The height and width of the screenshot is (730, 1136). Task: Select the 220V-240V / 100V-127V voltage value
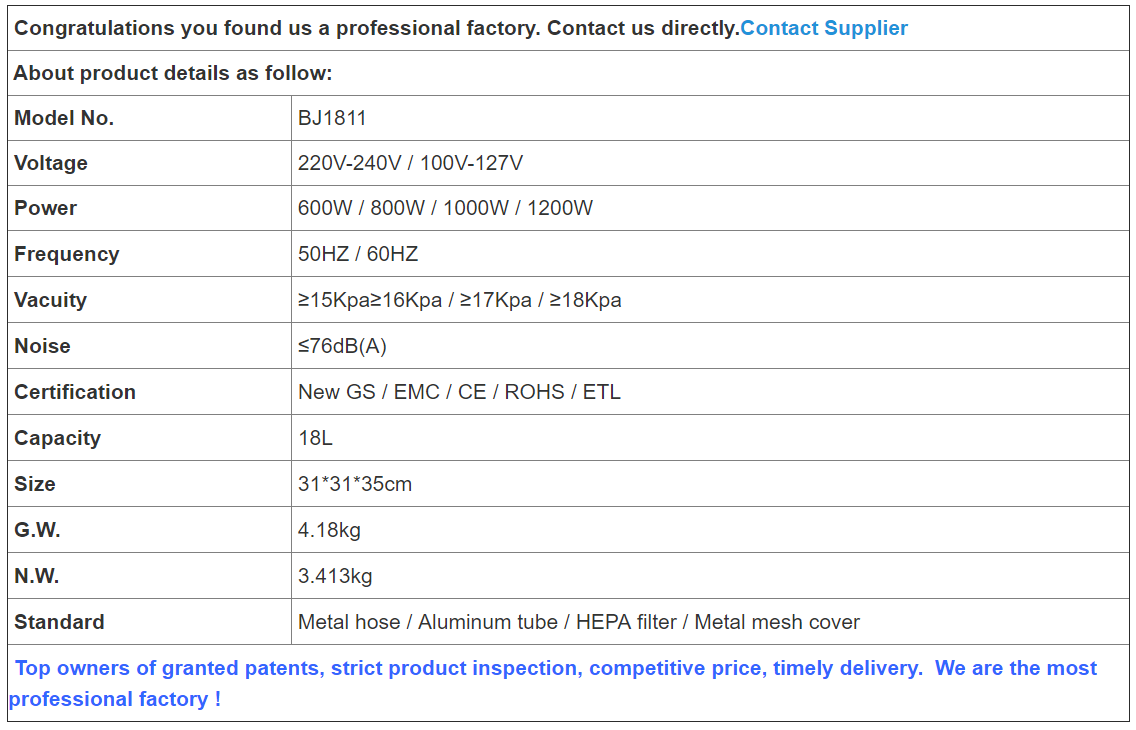tap(410, 163)
